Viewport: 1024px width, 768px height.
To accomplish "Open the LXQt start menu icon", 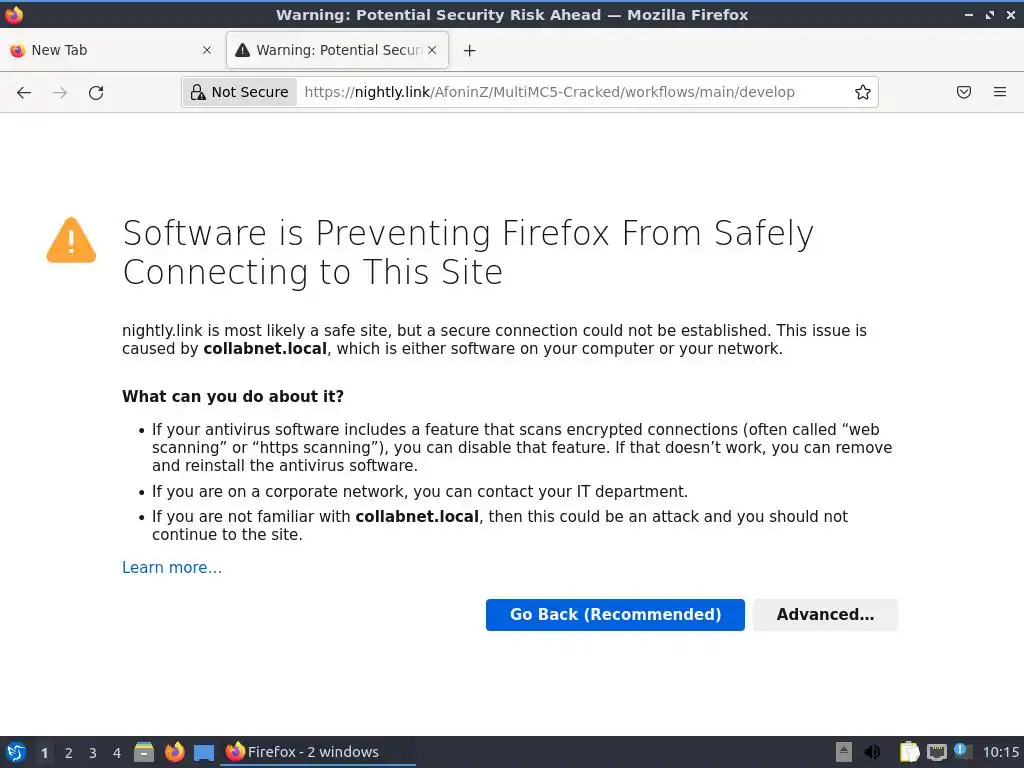I will click(x=16, y=752).
